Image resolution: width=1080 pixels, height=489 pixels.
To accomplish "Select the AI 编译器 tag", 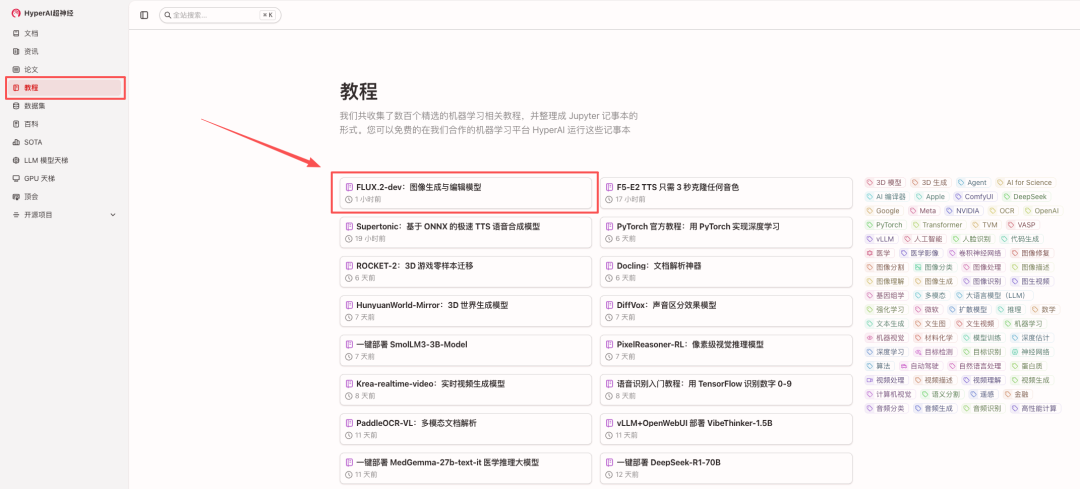I will (886, 196).
